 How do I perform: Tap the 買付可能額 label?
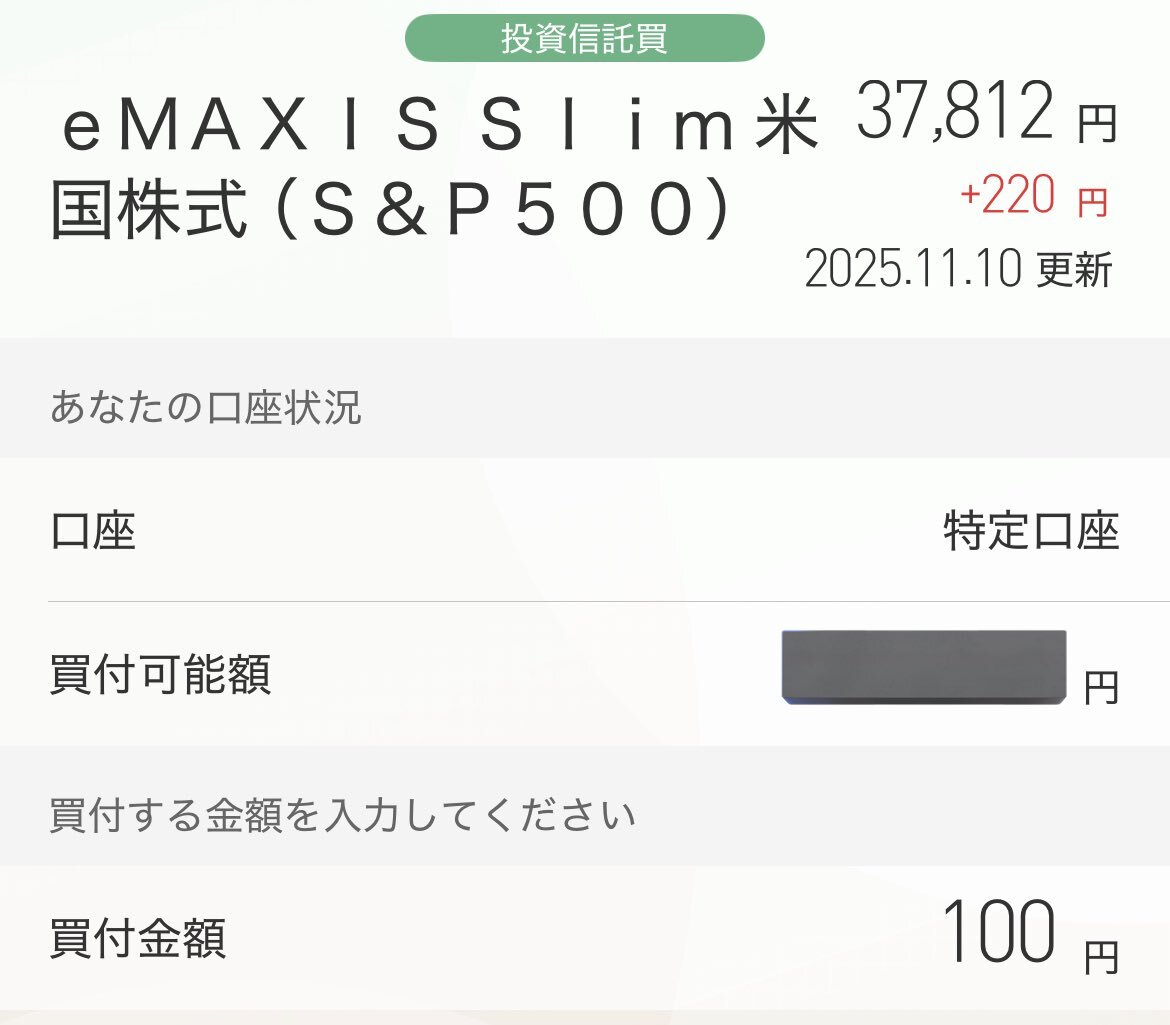[x=160, y=676]
